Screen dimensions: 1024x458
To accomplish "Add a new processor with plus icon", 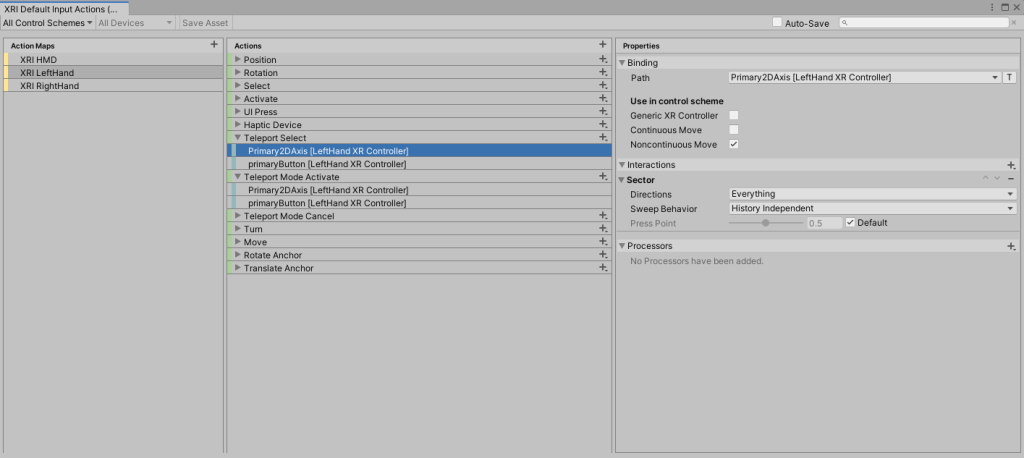I will point(1011,246).
